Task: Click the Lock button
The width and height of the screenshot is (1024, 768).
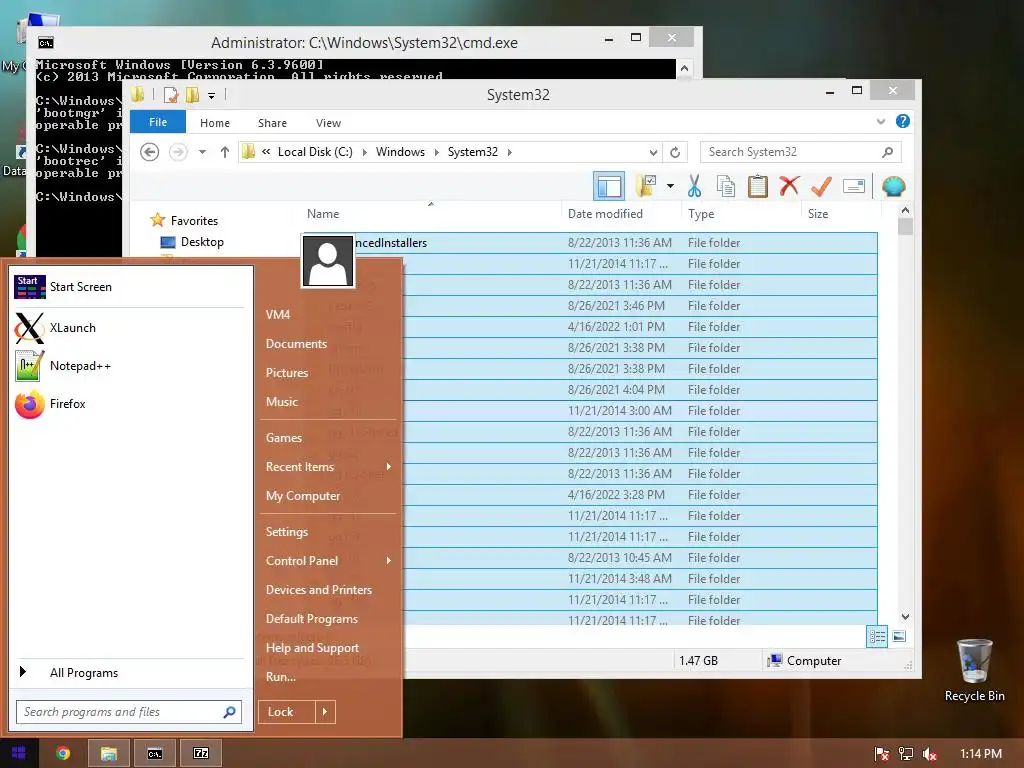Action: (x=287, y=712)
